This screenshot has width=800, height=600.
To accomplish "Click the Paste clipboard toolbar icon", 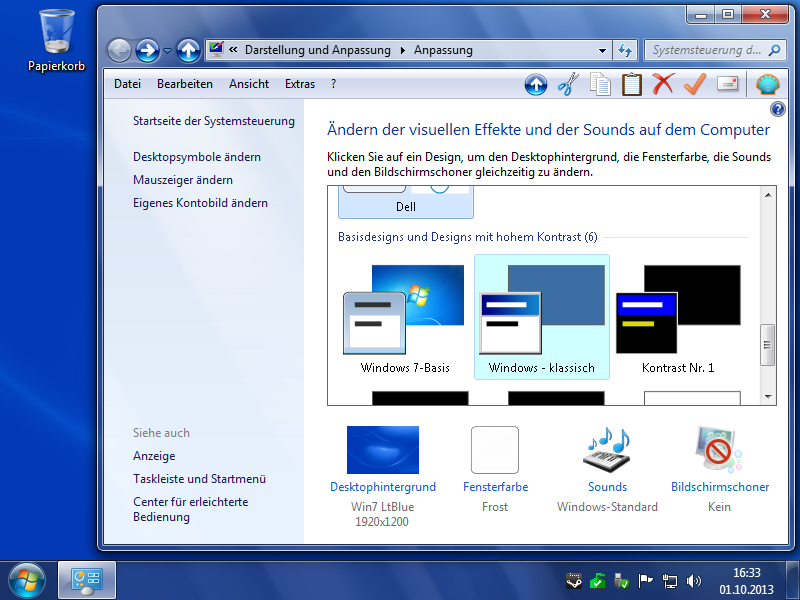I will click(632, 84).
